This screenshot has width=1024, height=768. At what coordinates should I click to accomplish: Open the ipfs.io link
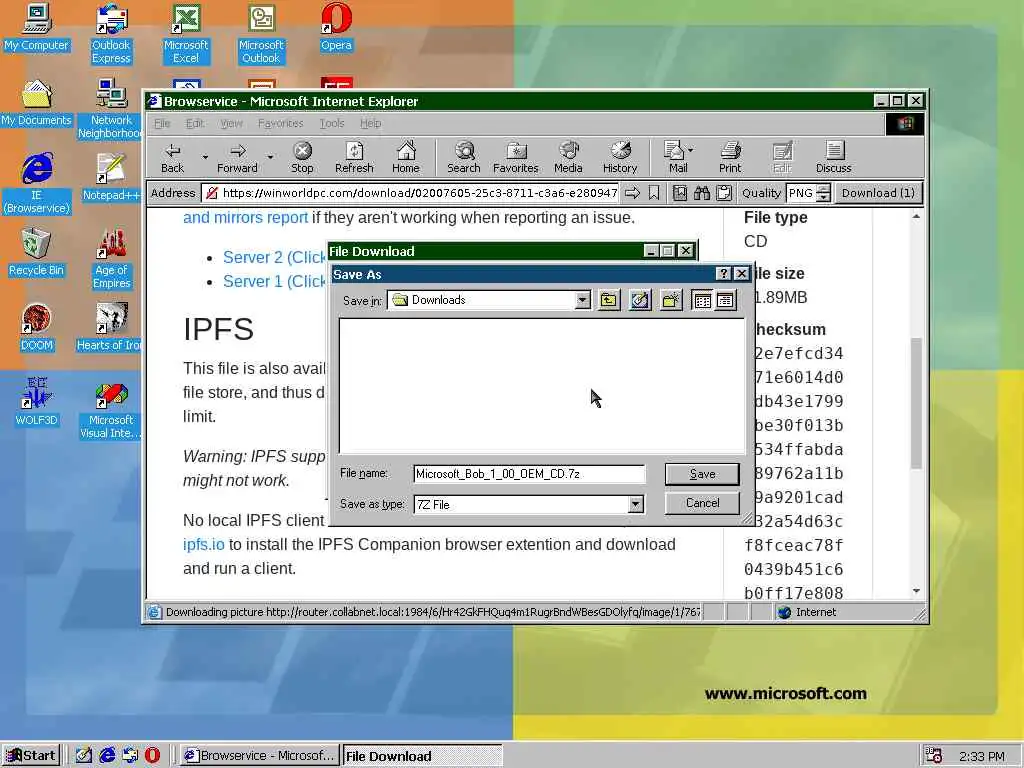click(x=204, y=545)
